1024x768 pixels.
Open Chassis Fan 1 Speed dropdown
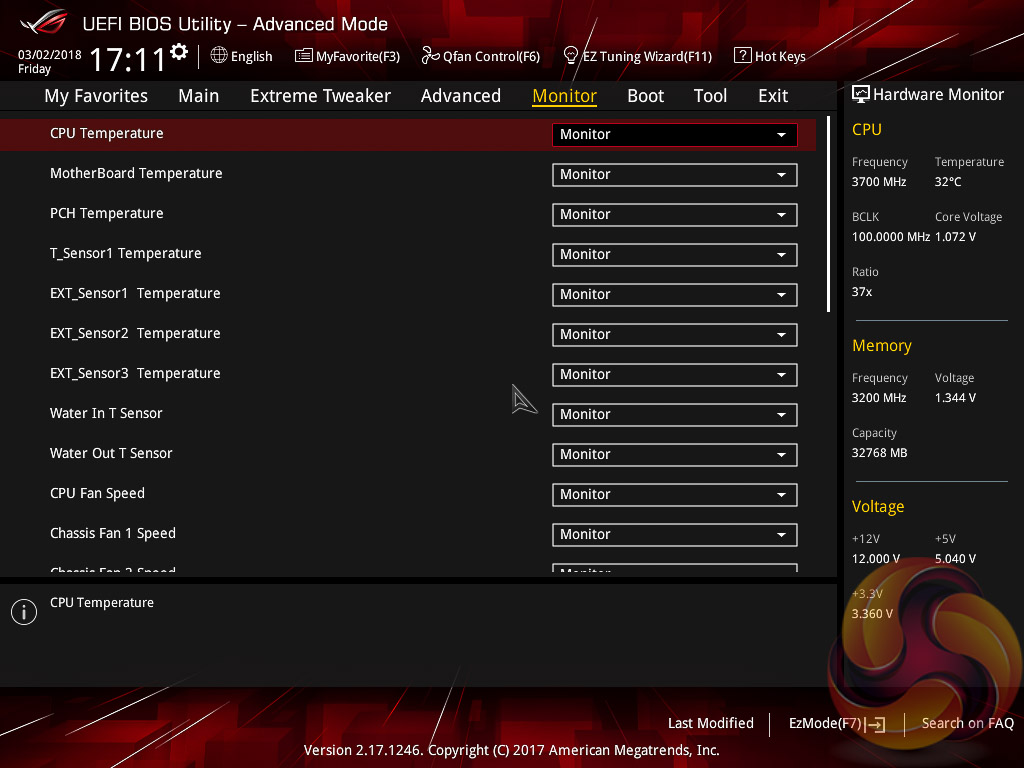675,534
